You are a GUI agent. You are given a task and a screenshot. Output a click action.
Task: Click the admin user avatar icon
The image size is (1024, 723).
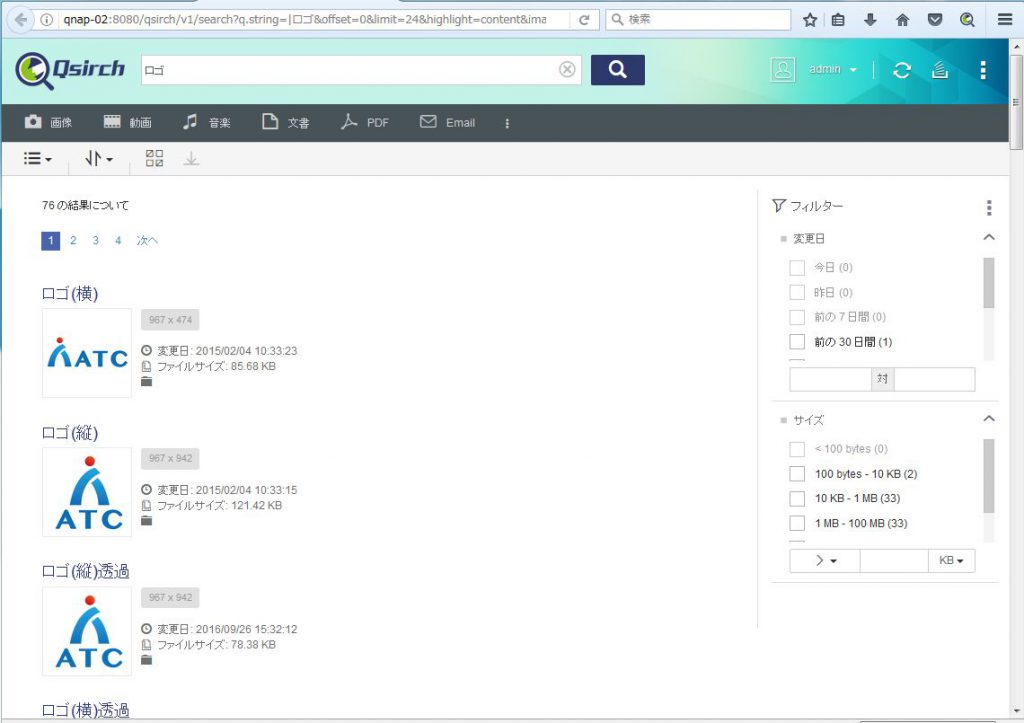(782, 69)
